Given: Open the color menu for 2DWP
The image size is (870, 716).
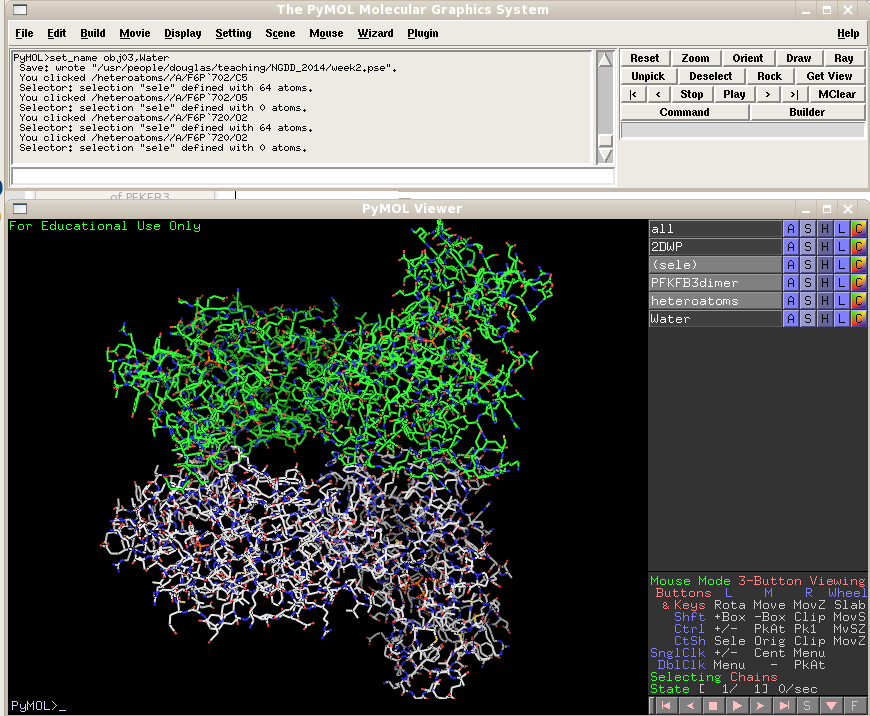Looking at the screenshot, I should [x=859, y=247].
